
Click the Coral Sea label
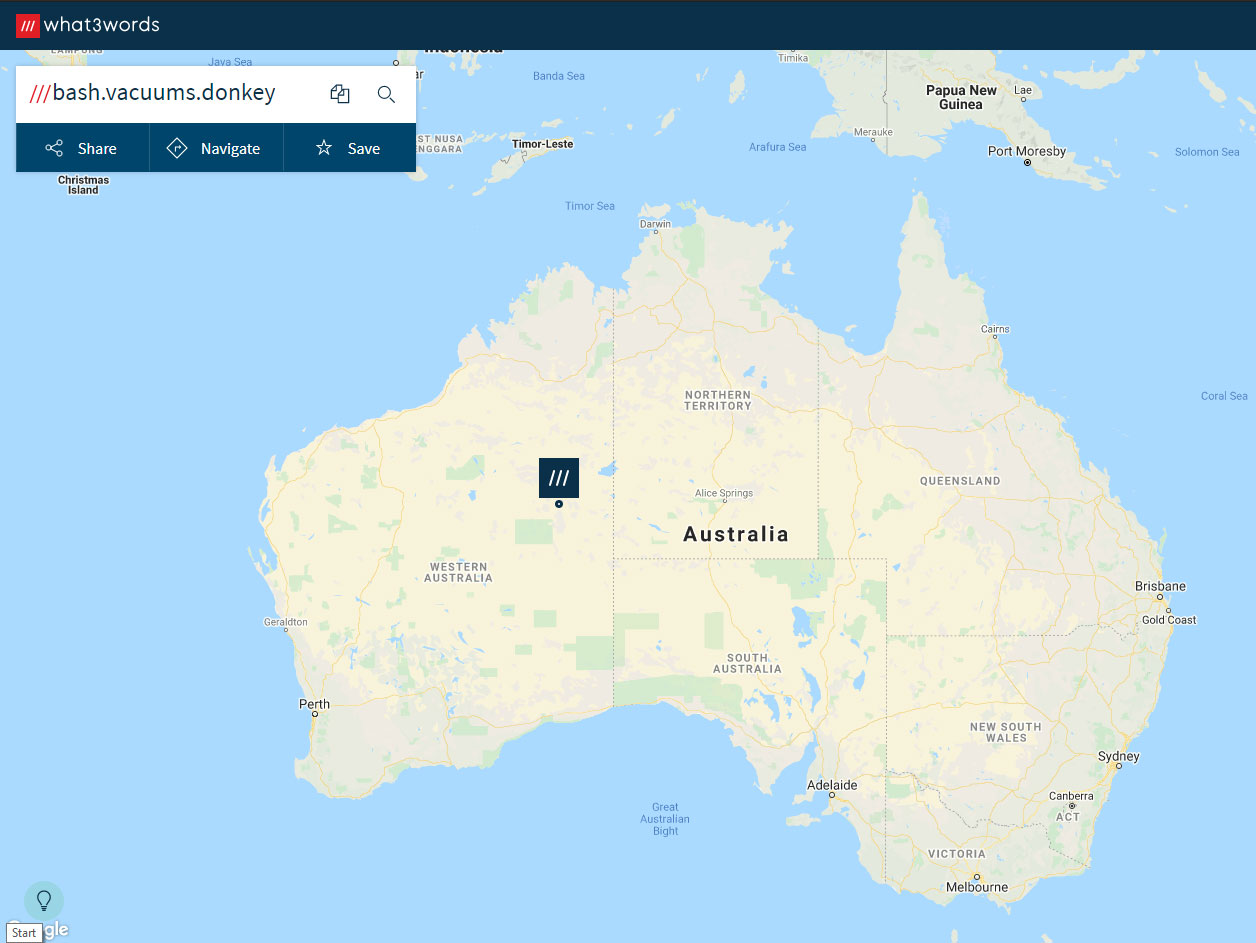click(1224, 396)
